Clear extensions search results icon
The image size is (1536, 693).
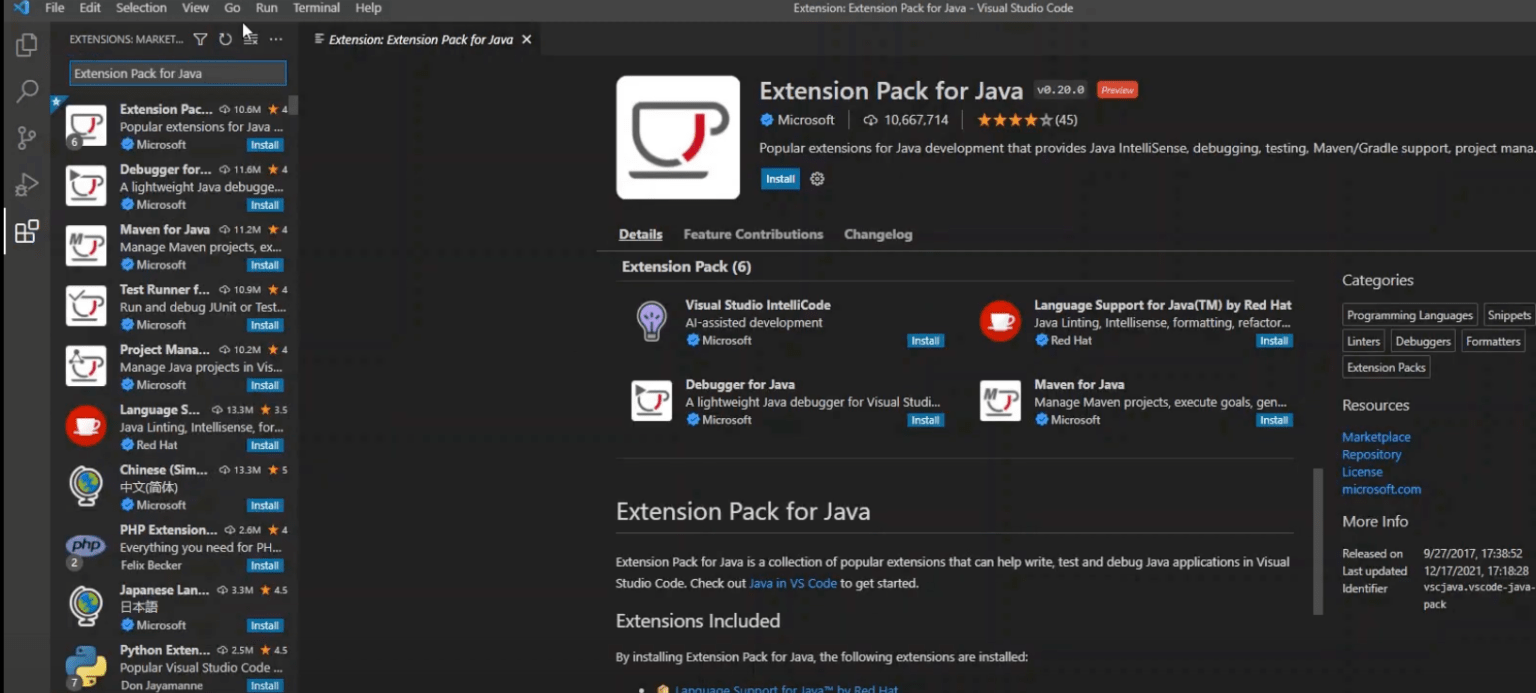click(251, 39)
